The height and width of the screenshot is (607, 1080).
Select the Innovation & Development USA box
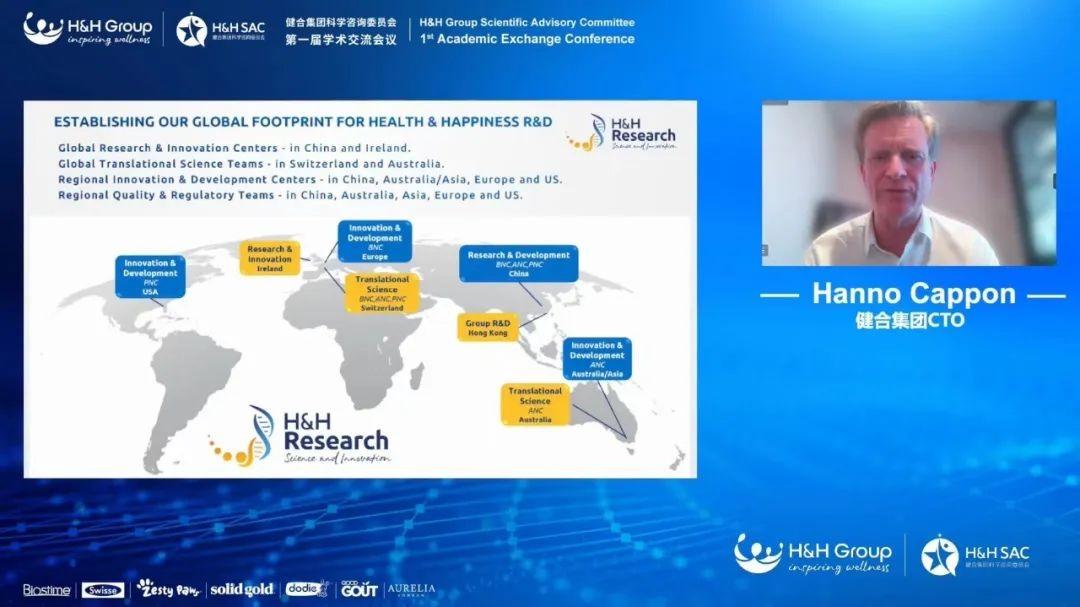[x=150, y=277]
